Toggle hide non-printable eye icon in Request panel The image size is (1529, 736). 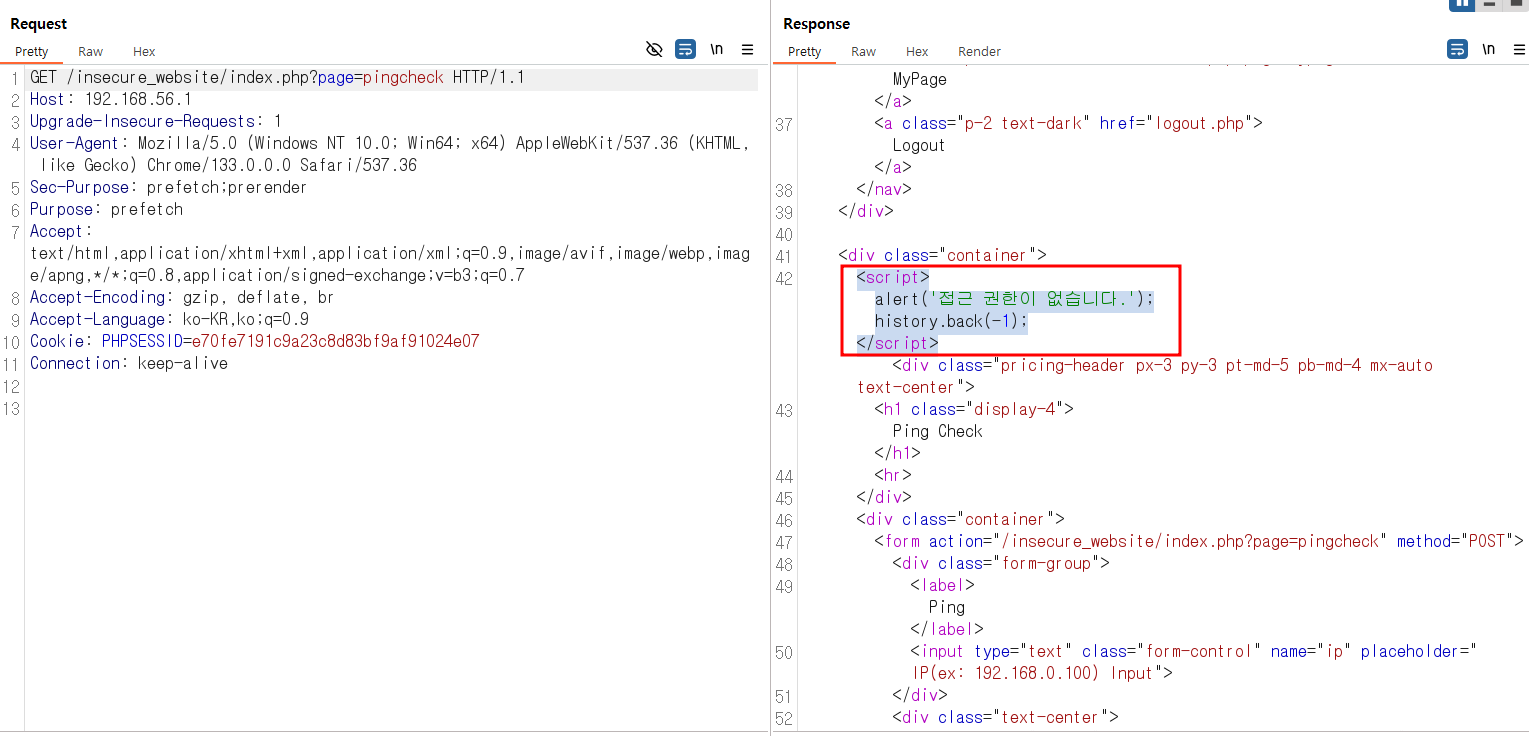(x=655, y=49)
